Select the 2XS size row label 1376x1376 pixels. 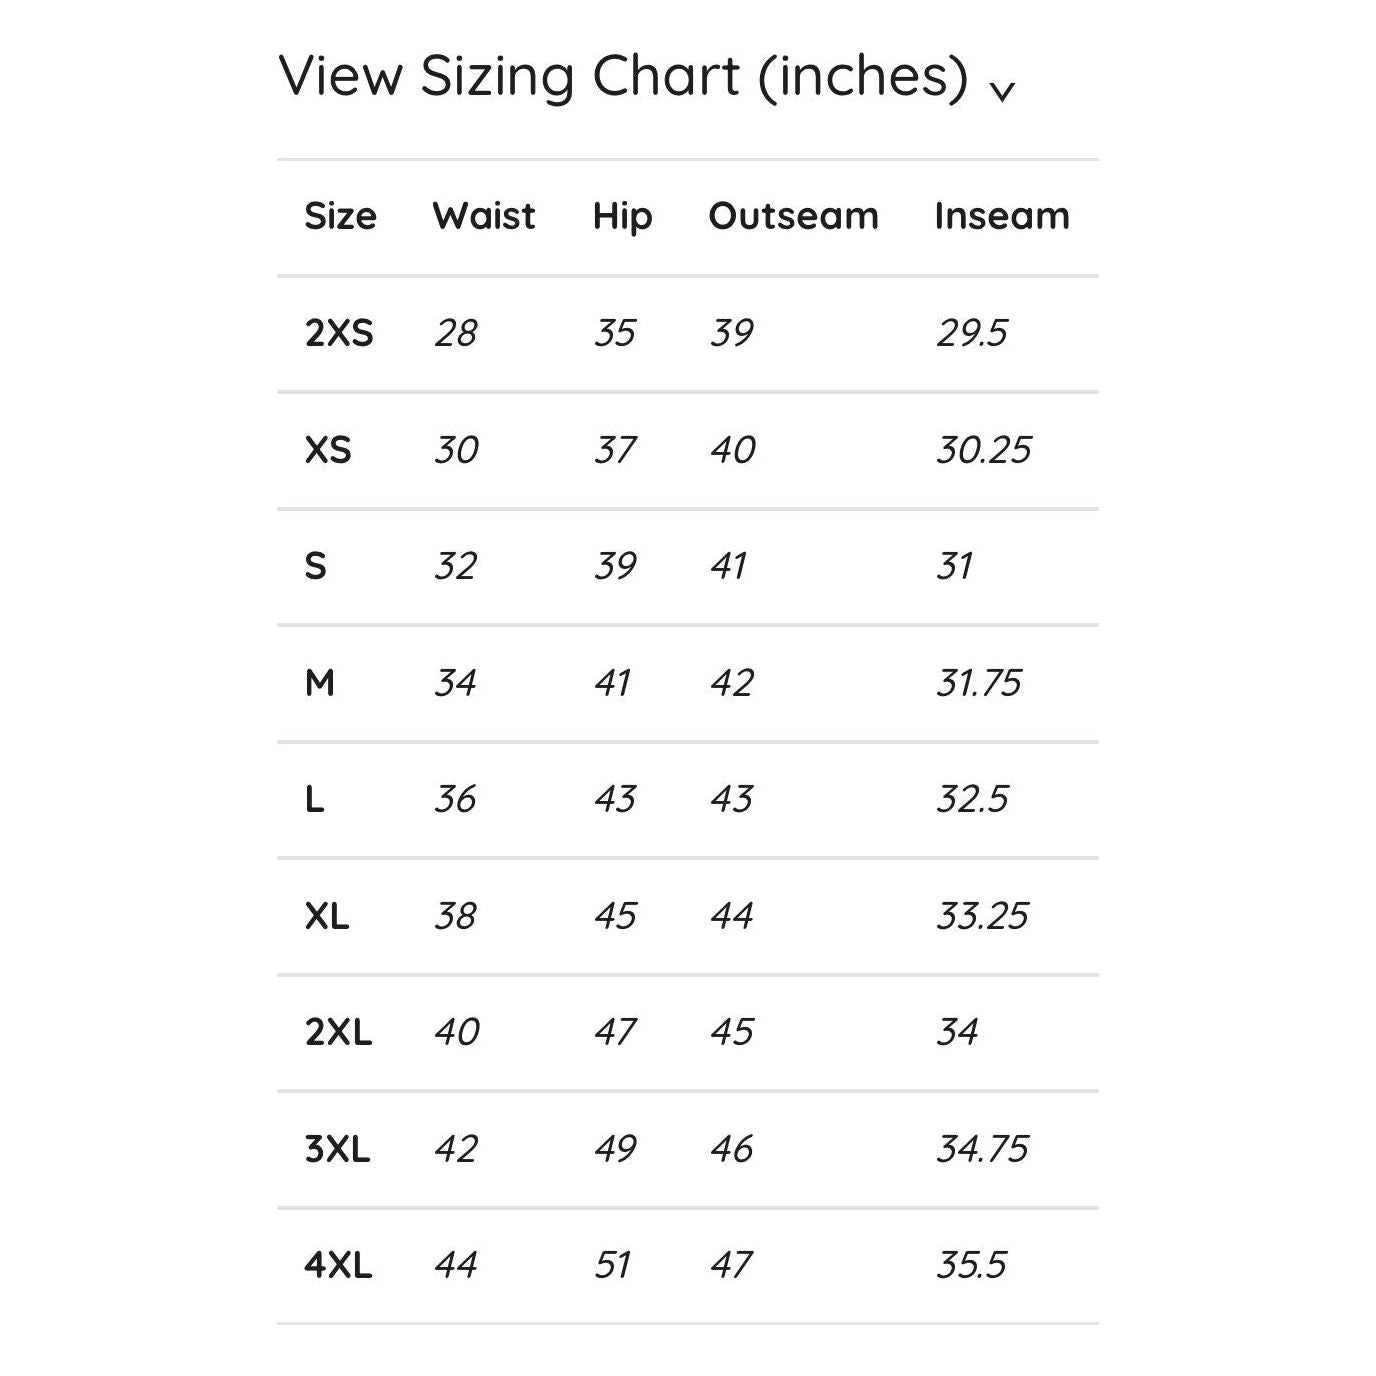pyautogui.click(x=339, y=333)
